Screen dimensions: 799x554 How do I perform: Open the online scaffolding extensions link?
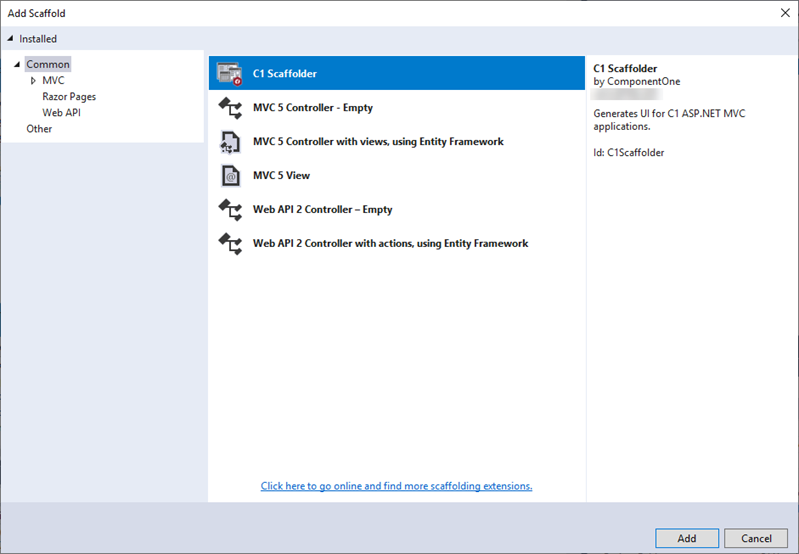tap(396, 486)
